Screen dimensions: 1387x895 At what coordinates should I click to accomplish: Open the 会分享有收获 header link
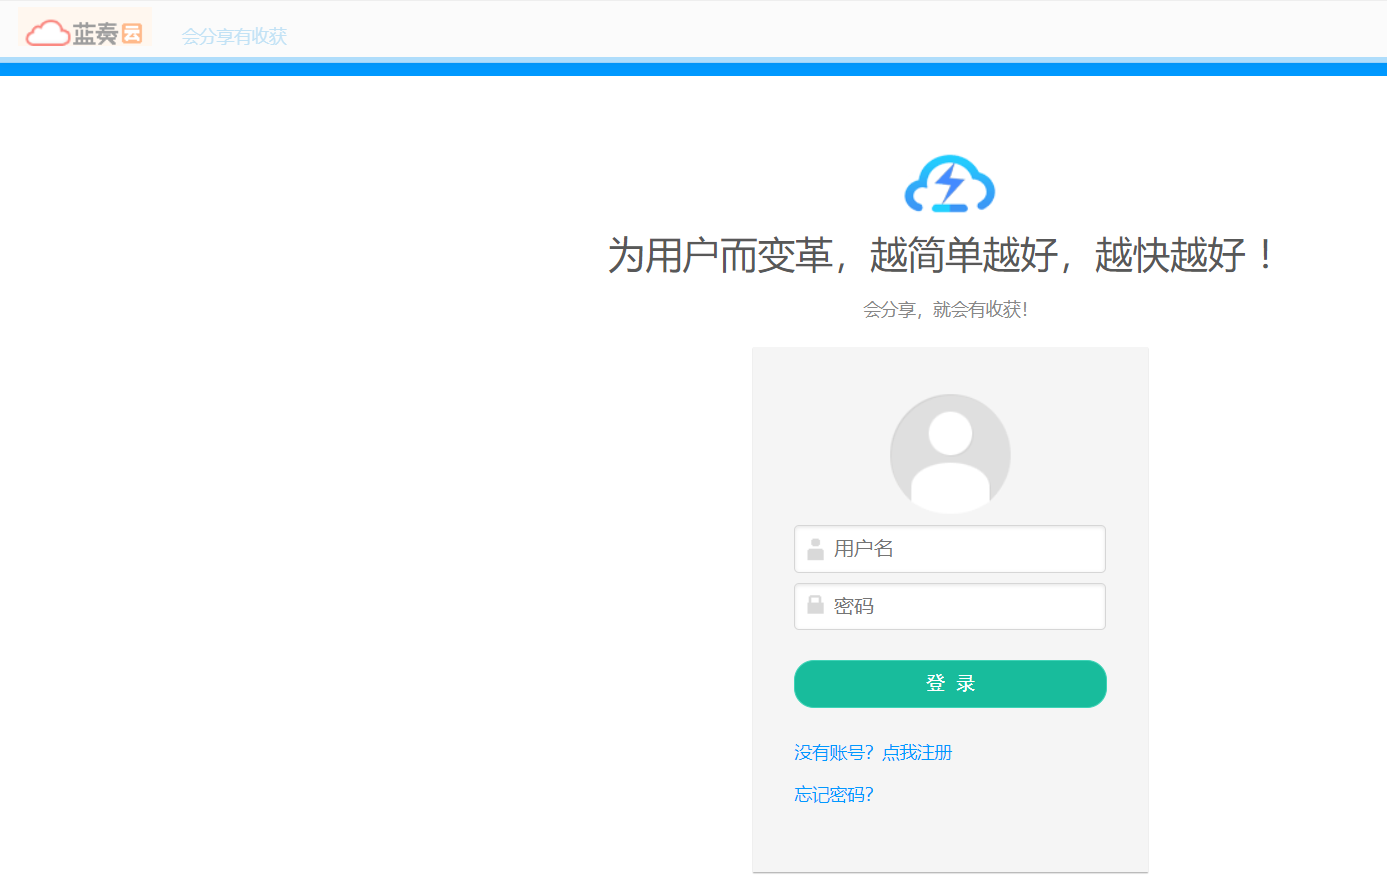234,36
